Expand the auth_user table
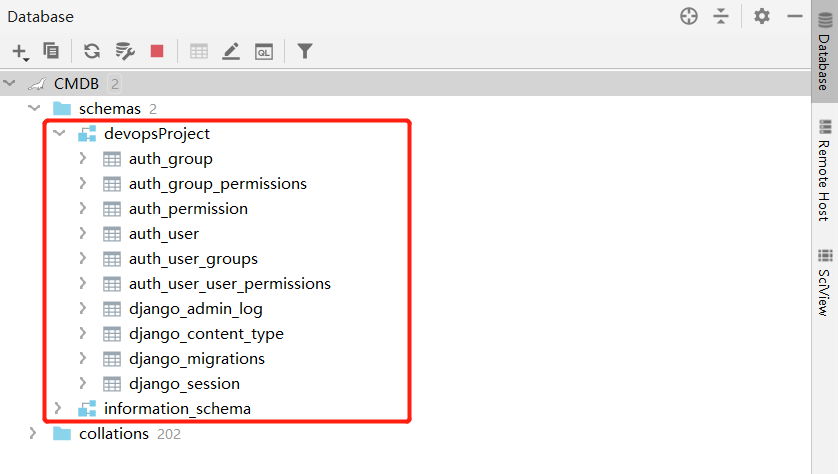 pyautogui.click(x=83, y=234)
